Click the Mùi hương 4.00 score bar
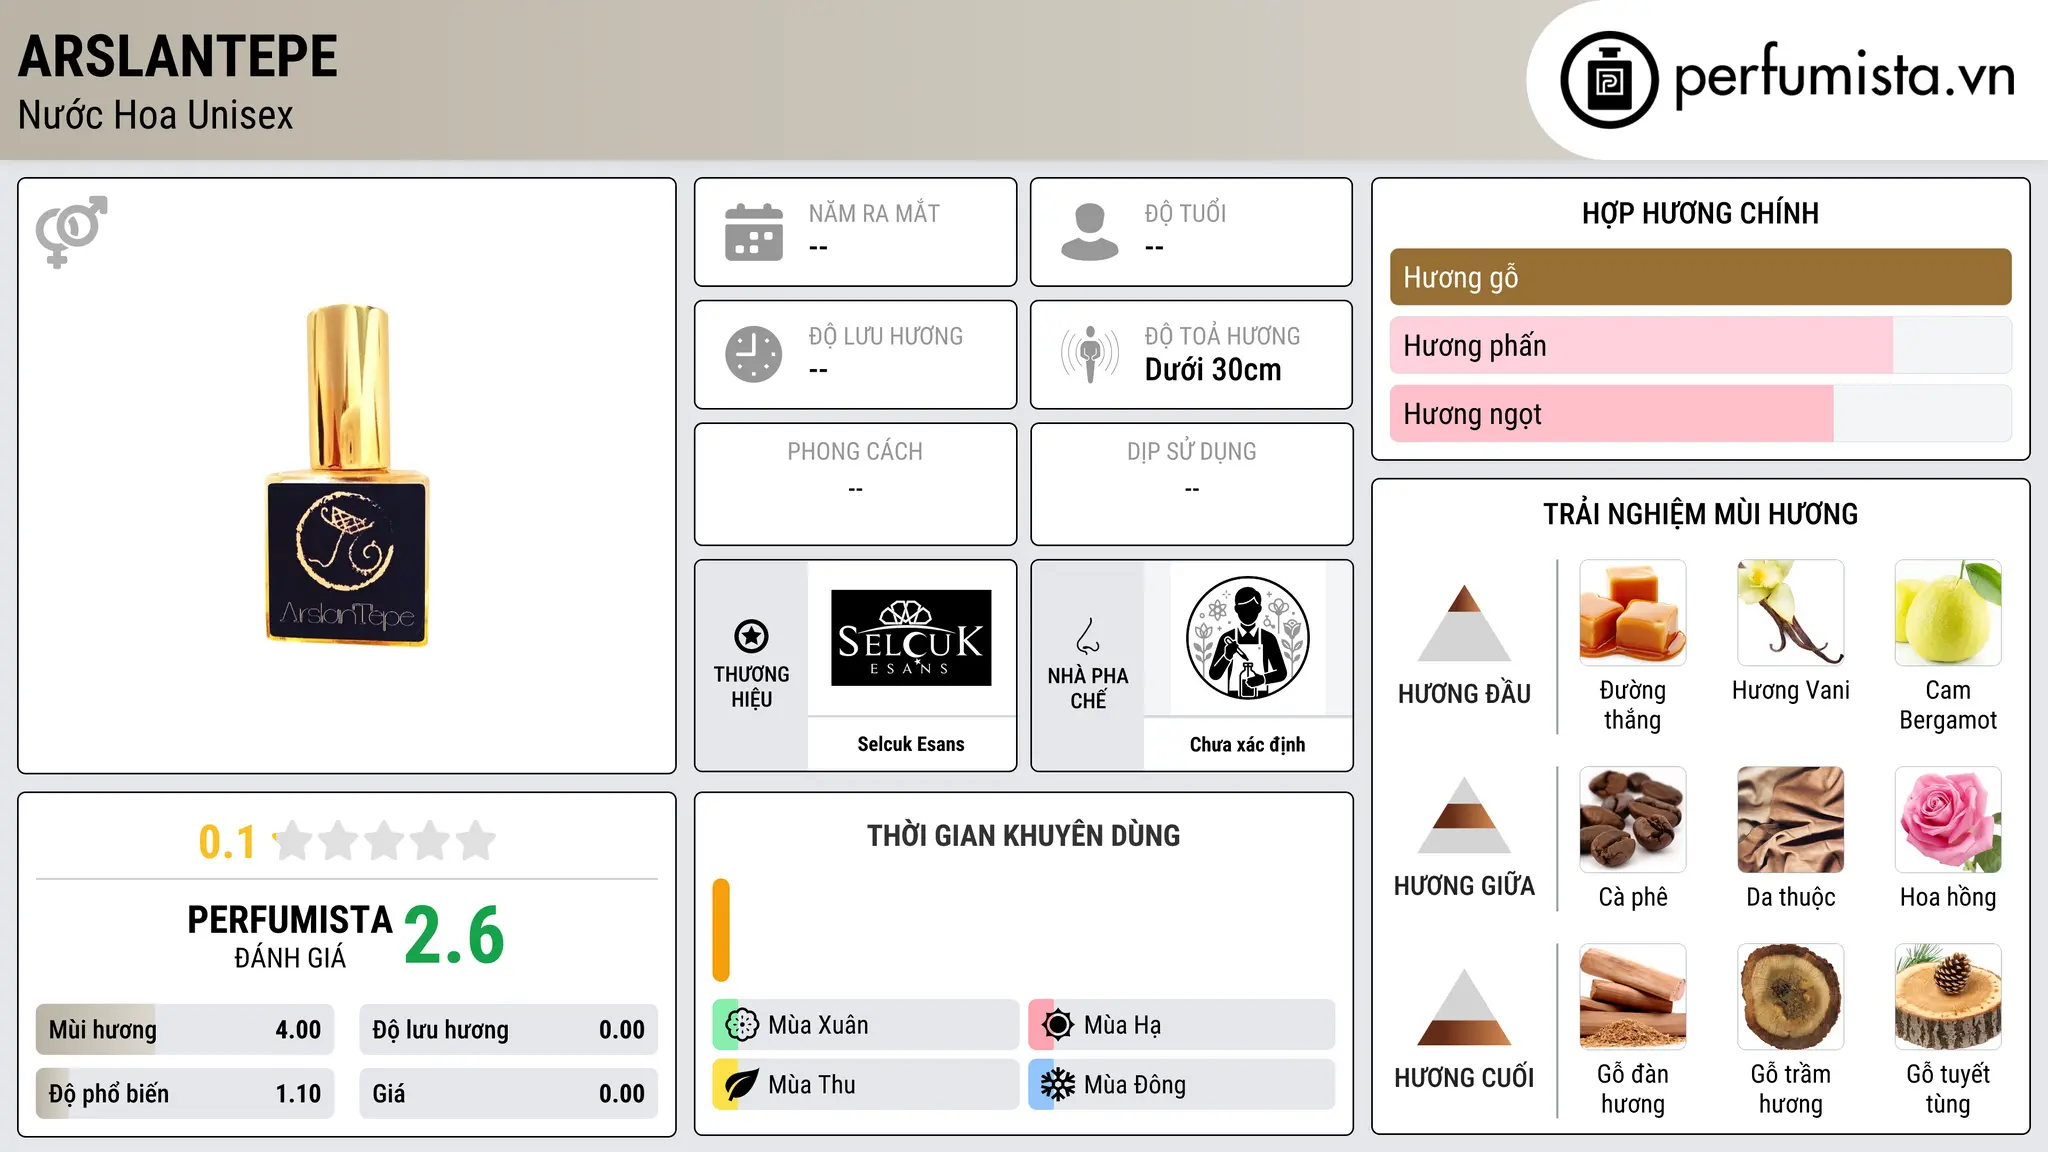This screenshot has height=1152, width=2048. pyautogui.click(x=185, y=1030)
